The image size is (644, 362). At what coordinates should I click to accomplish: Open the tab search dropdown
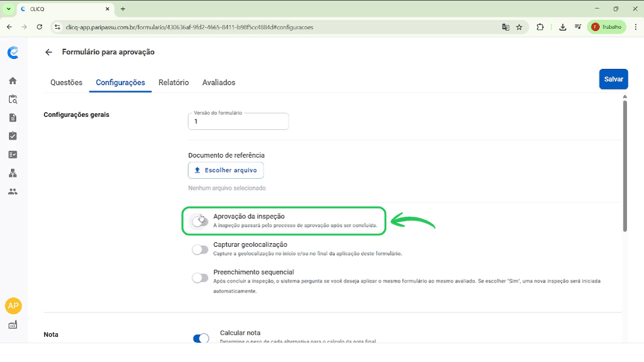[8, 9]
